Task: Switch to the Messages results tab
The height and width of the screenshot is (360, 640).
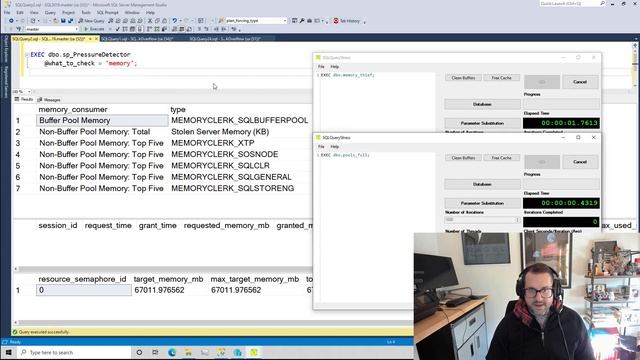Action: [x=49, y=100]
